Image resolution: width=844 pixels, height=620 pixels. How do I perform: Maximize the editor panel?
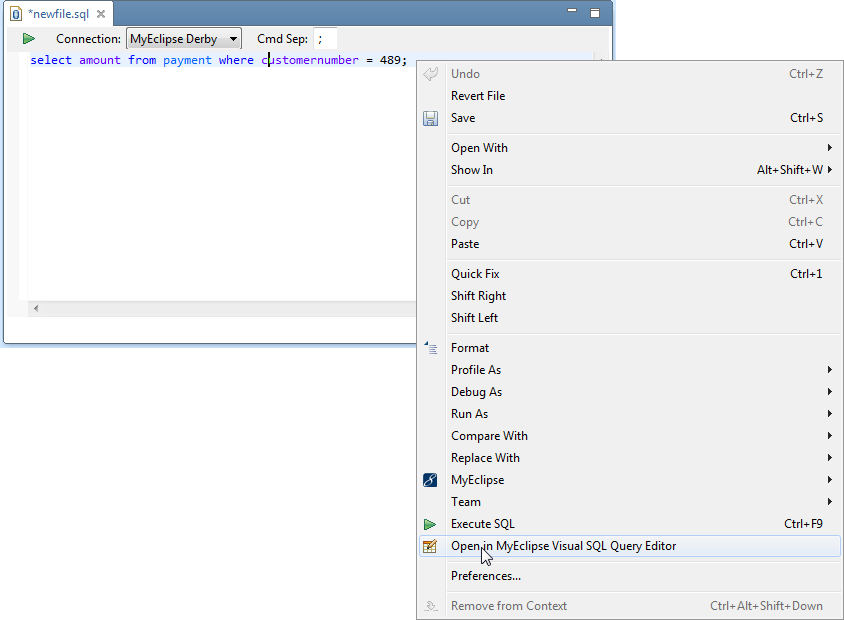click(595, 13)
